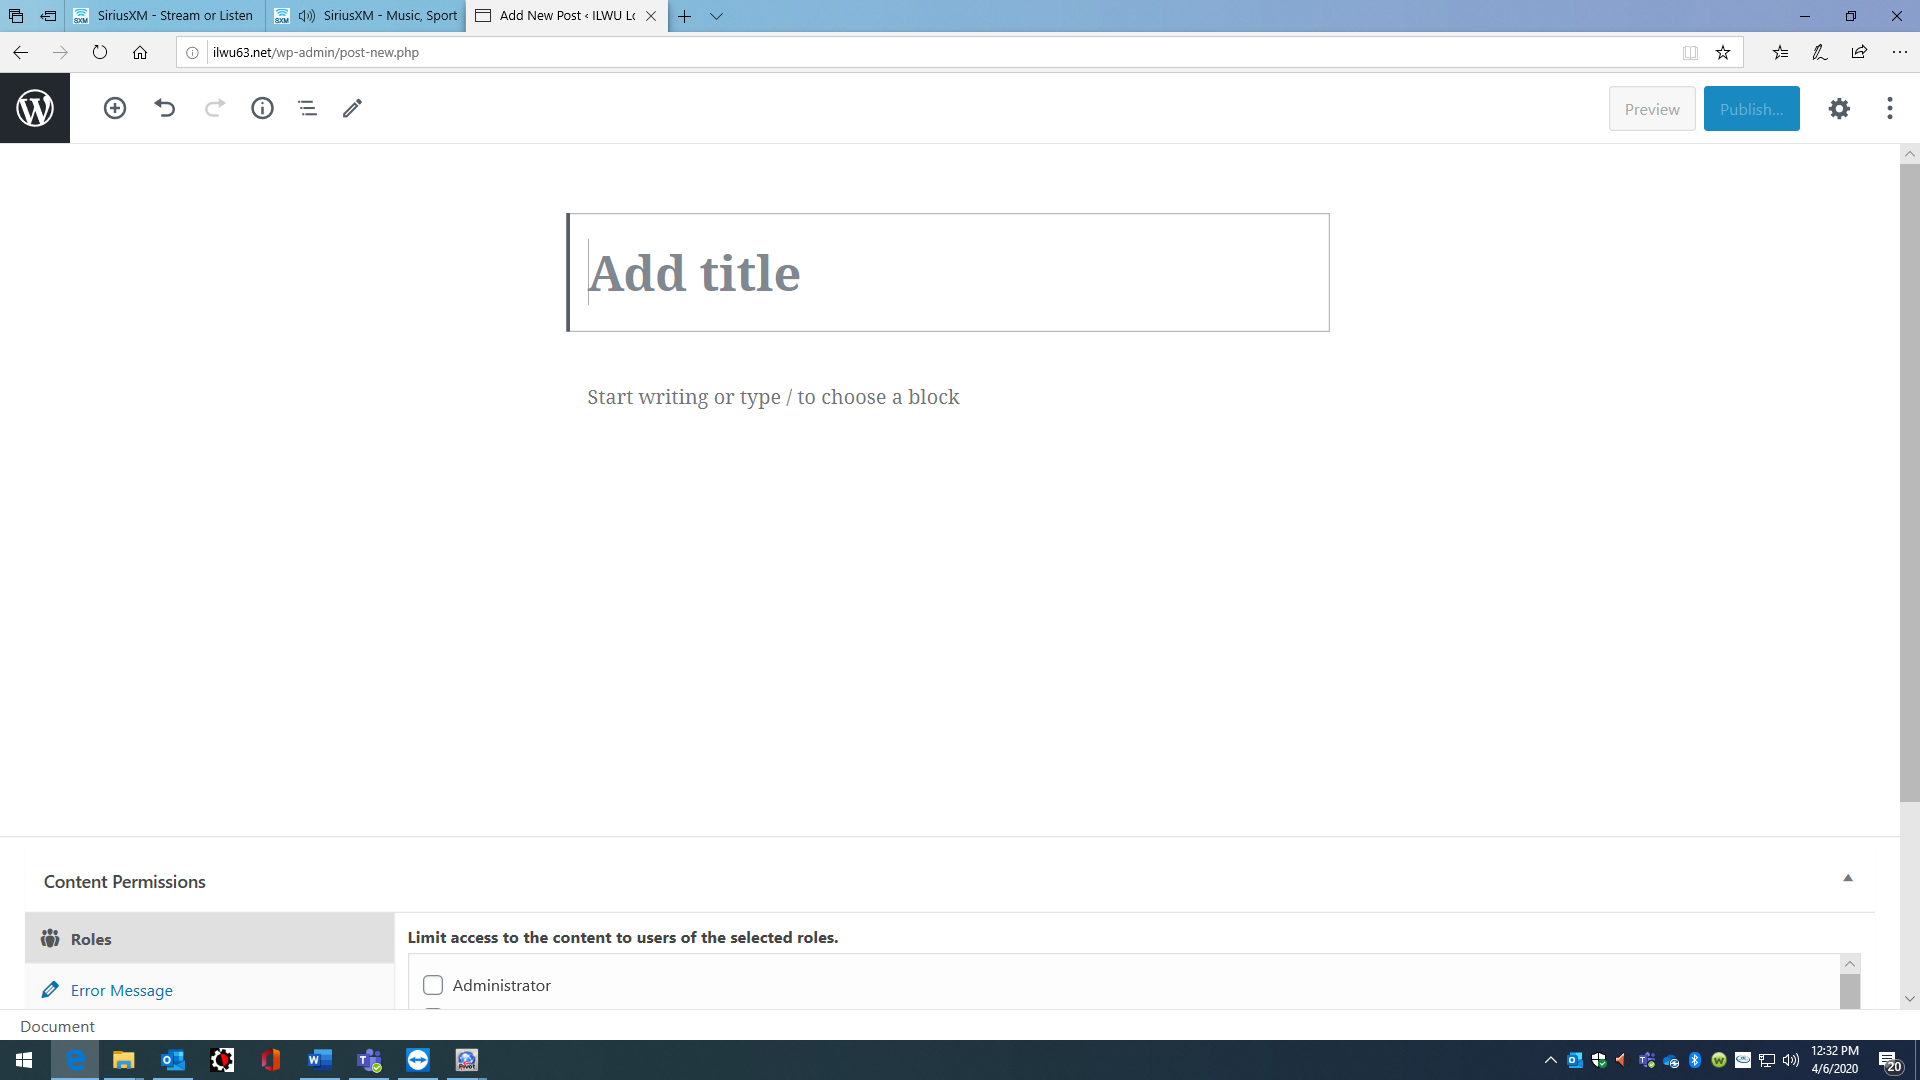Click the Document breadcrumb
The image size is (1920, 1080).
pyautogui.click(x=57, y=1026)
